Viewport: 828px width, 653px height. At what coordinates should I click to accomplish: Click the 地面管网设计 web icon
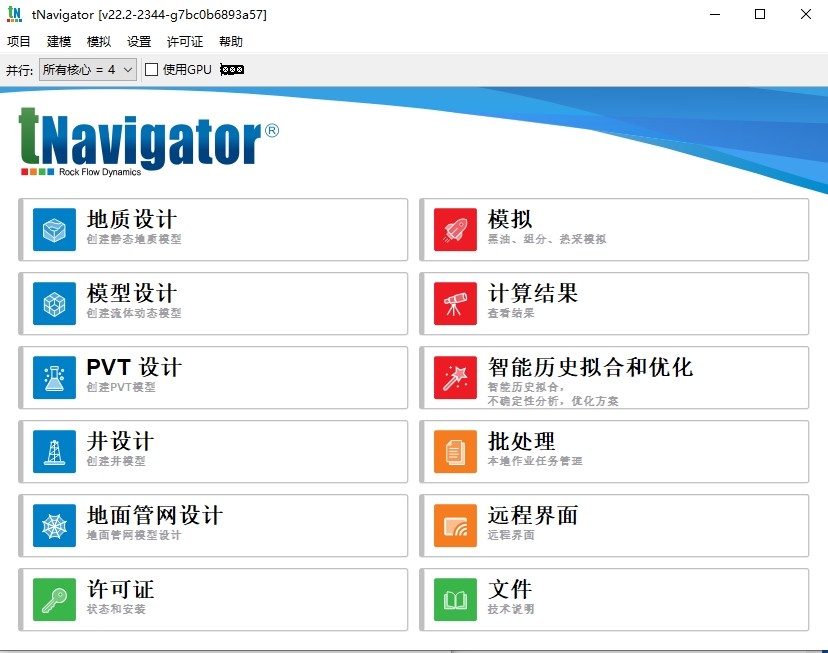54,525
